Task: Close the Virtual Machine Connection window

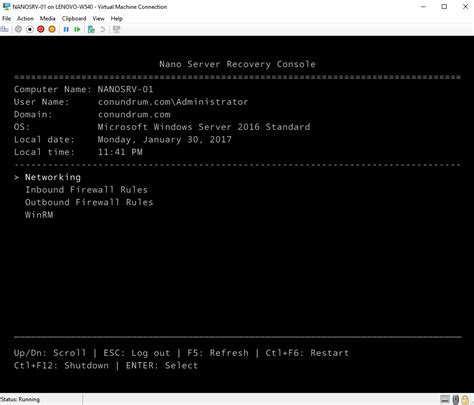Action: (465, 6)
